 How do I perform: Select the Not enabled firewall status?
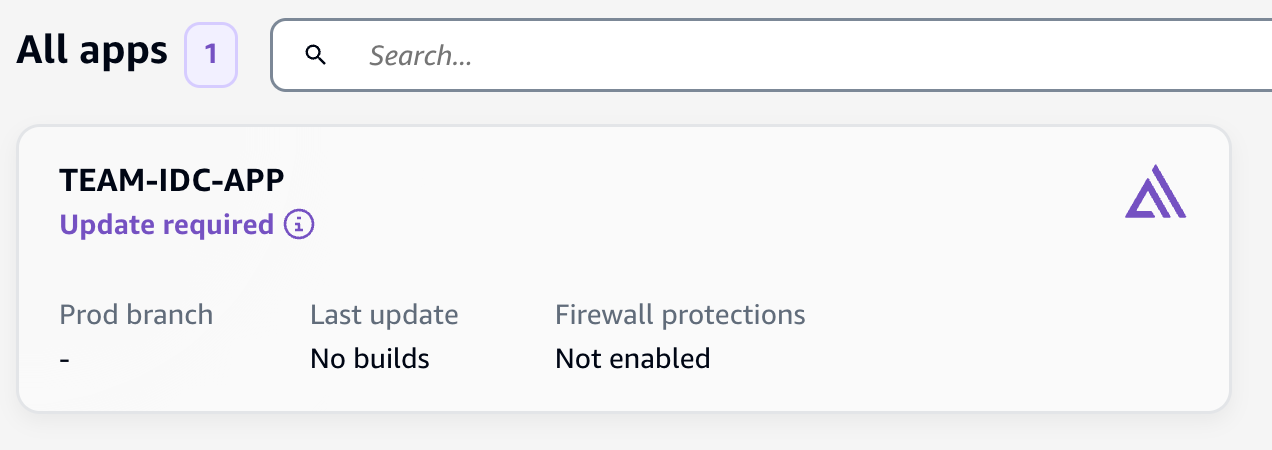click(x=633, y=358)
